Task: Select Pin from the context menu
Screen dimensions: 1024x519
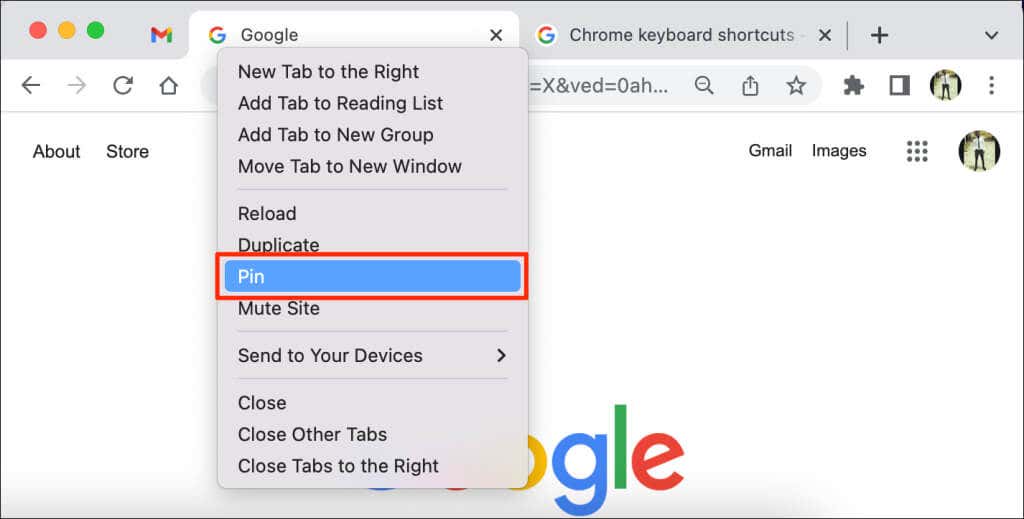Action: tap(372, 276)
